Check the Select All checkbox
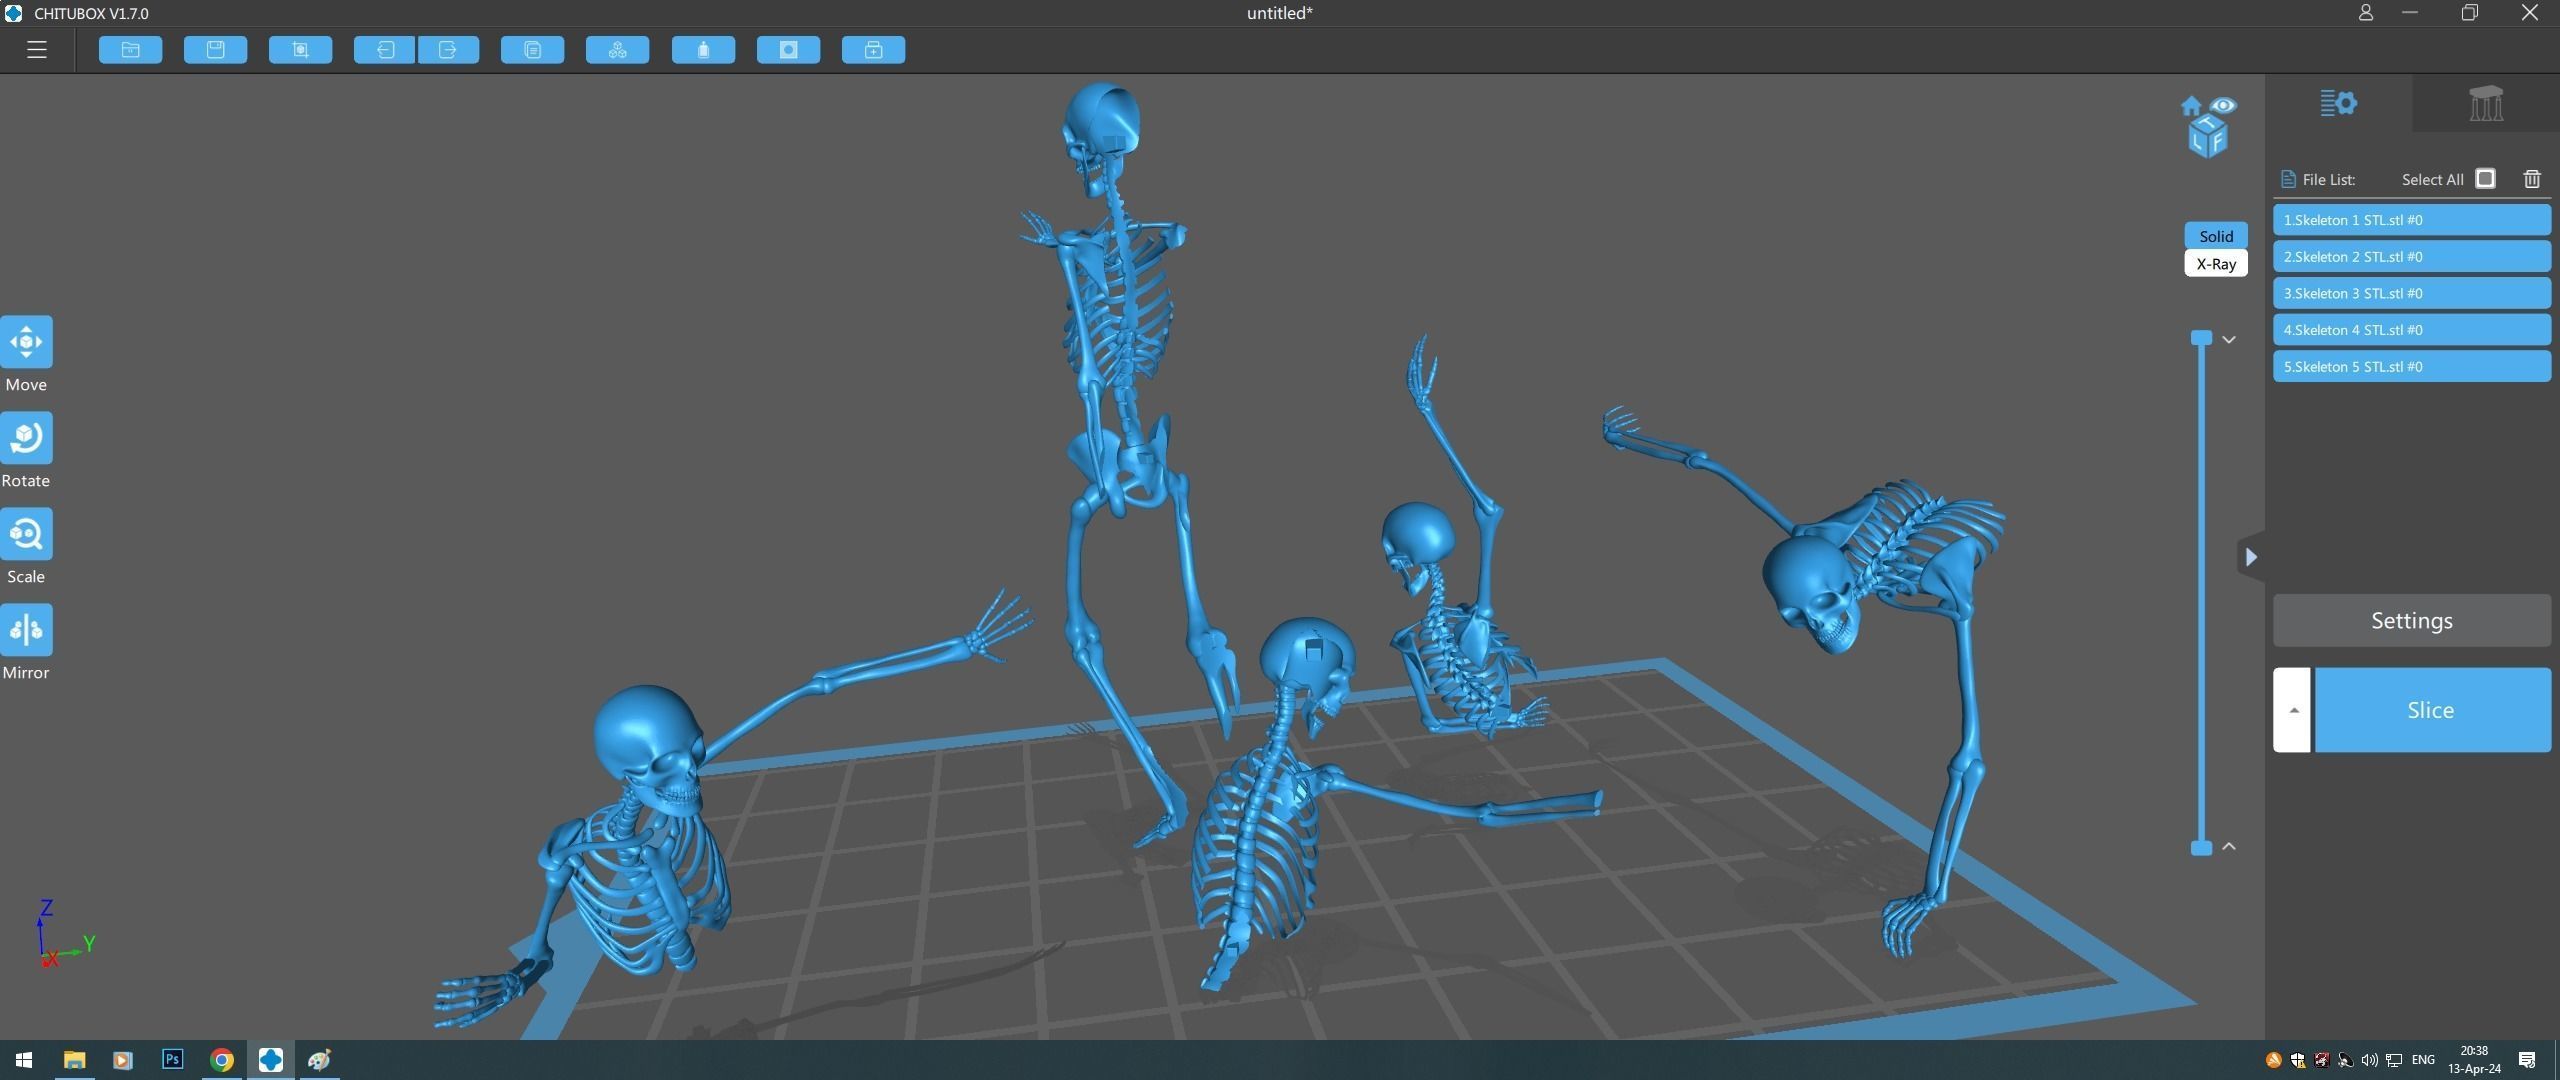2560x1080 pixels. [2485, 179]
